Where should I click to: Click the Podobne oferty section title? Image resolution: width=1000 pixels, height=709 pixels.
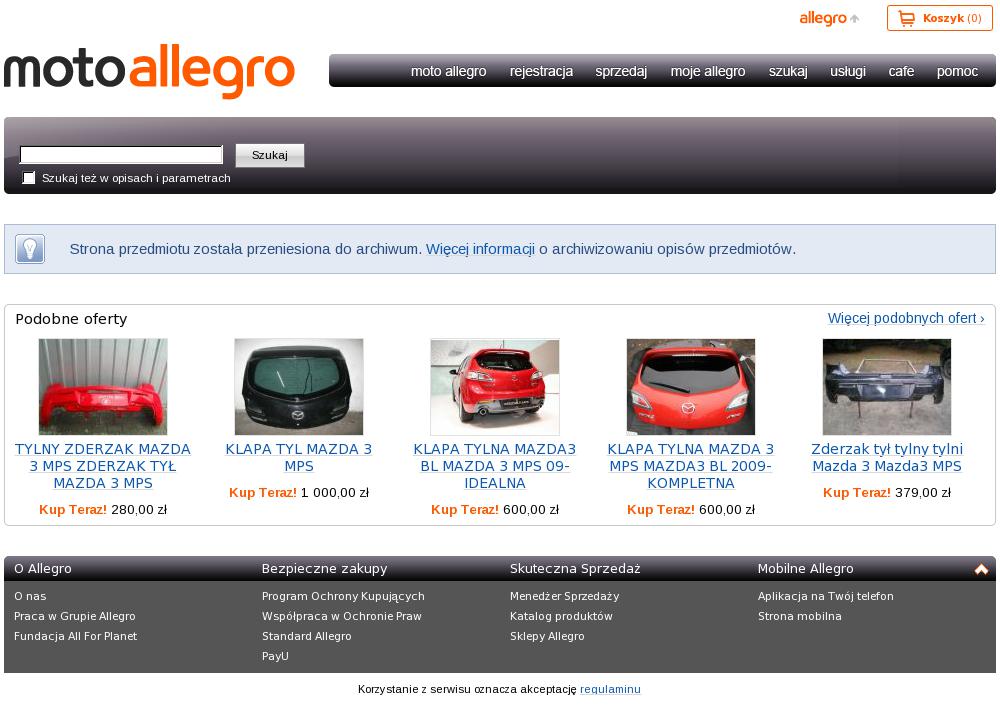[x=71, y=319]
